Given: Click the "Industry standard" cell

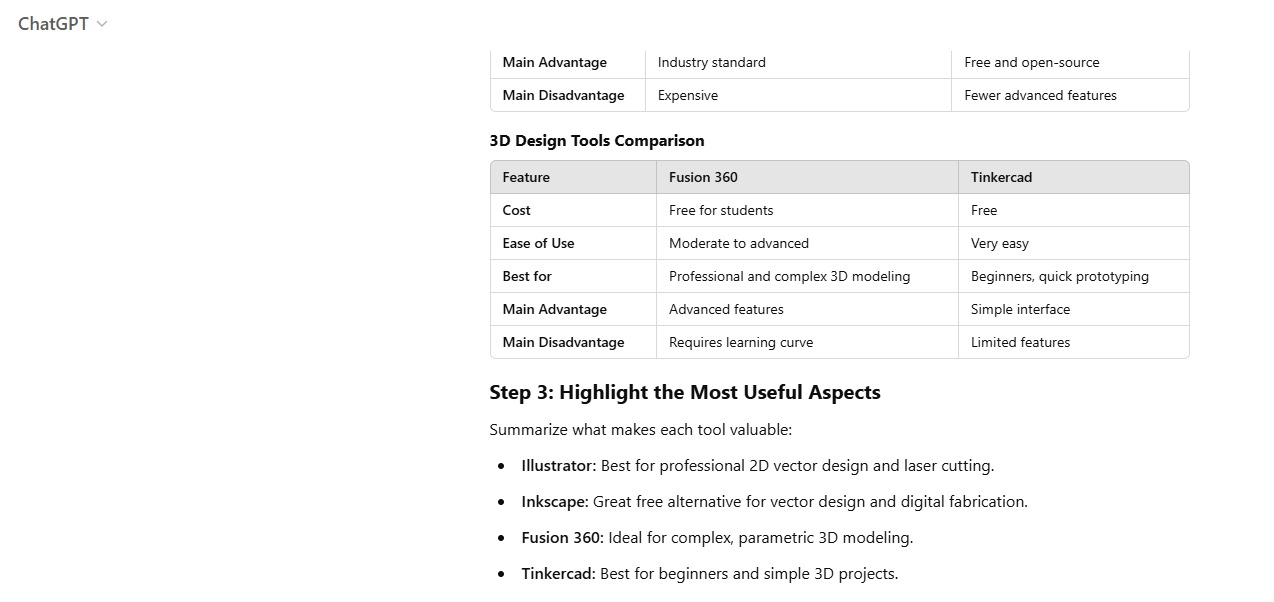Looking at the screenshot, I should click(712, 62).
